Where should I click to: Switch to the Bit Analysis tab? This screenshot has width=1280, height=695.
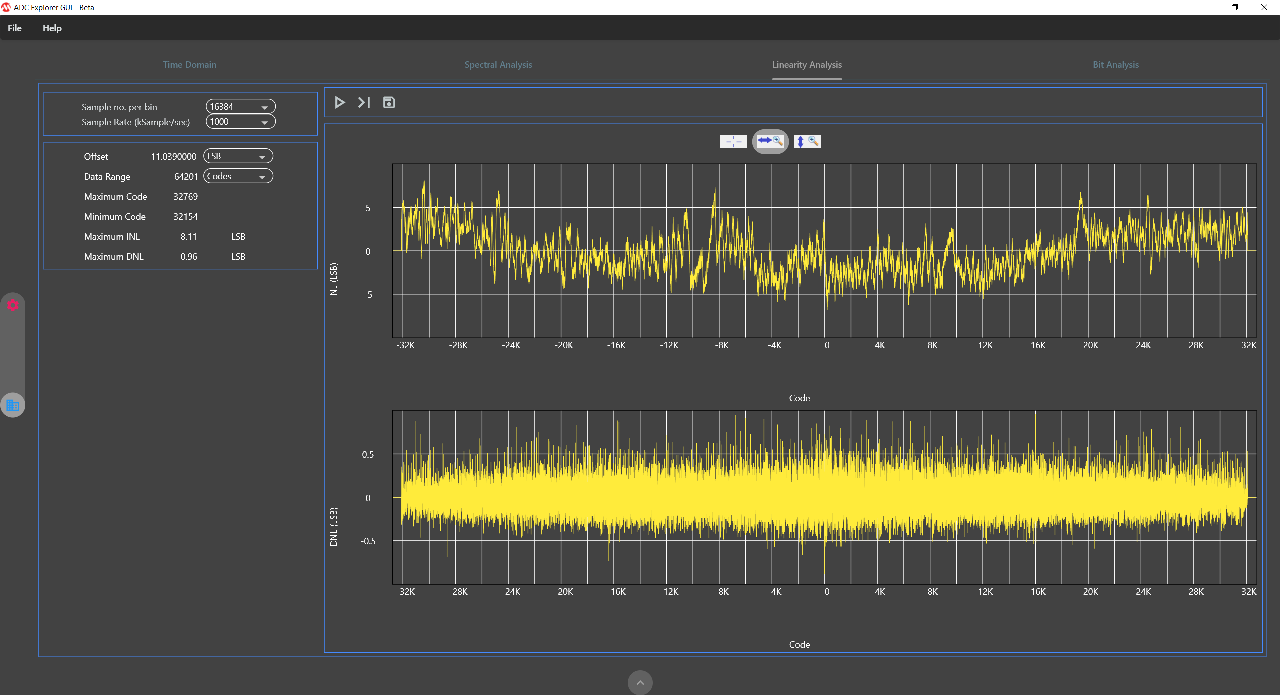point(1115,65)
